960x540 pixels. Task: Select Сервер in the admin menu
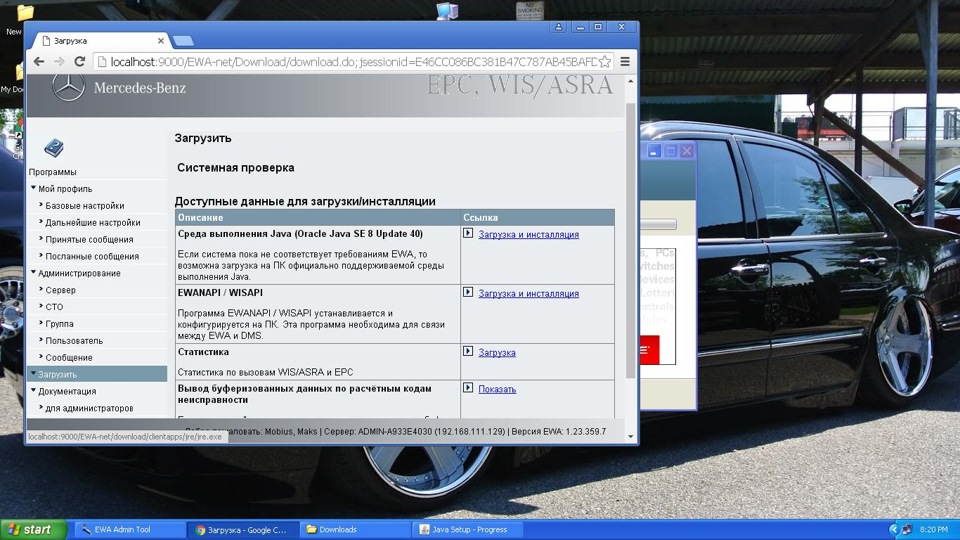point(60,290)
